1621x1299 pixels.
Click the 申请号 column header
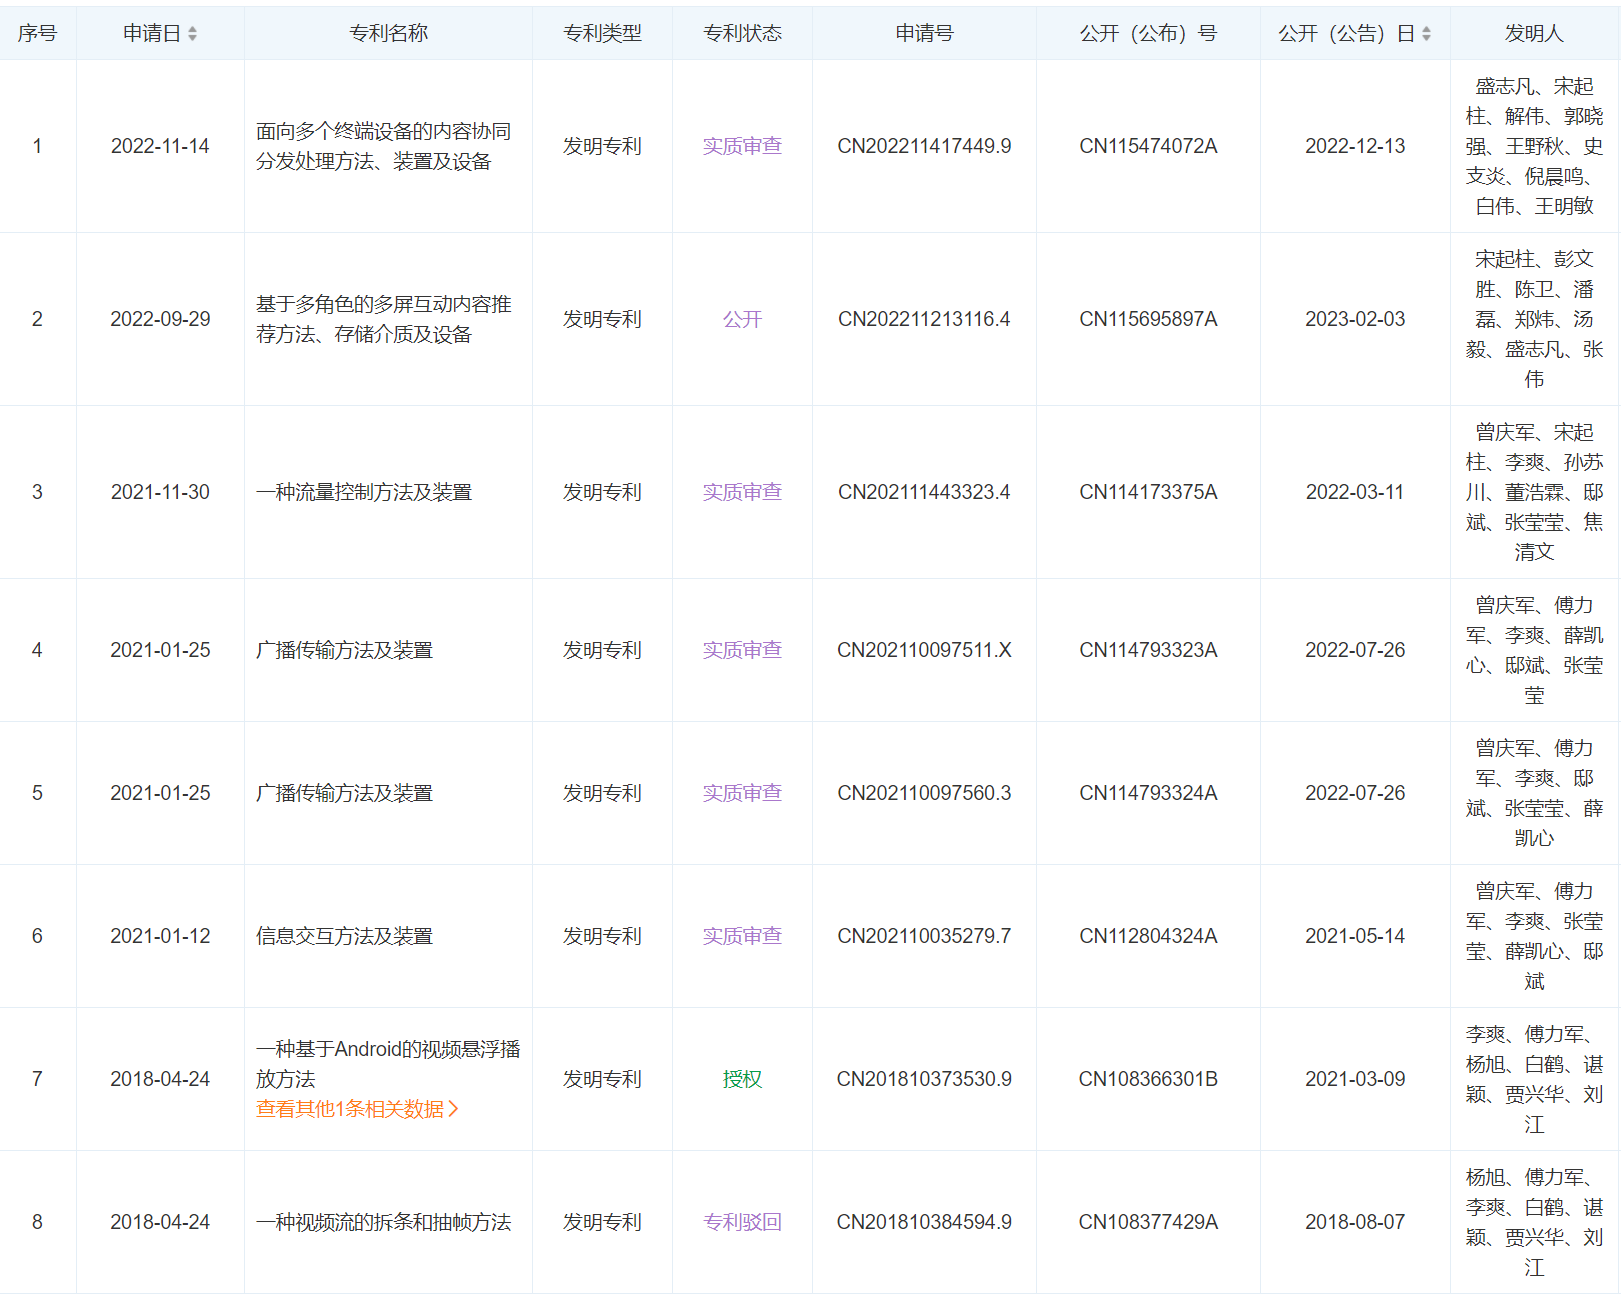(924, 33)
